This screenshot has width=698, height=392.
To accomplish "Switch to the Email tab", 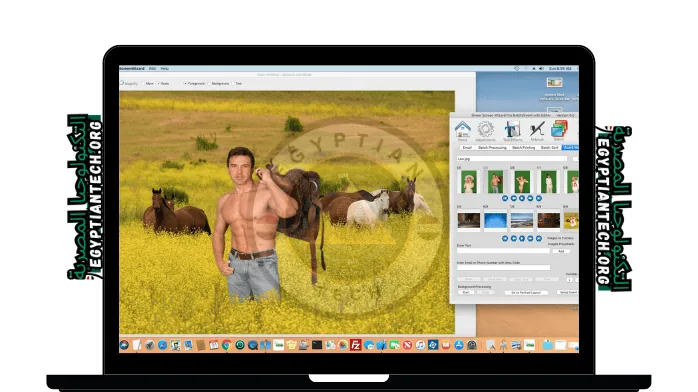I will pyautogui.click(x=467, y=147).
